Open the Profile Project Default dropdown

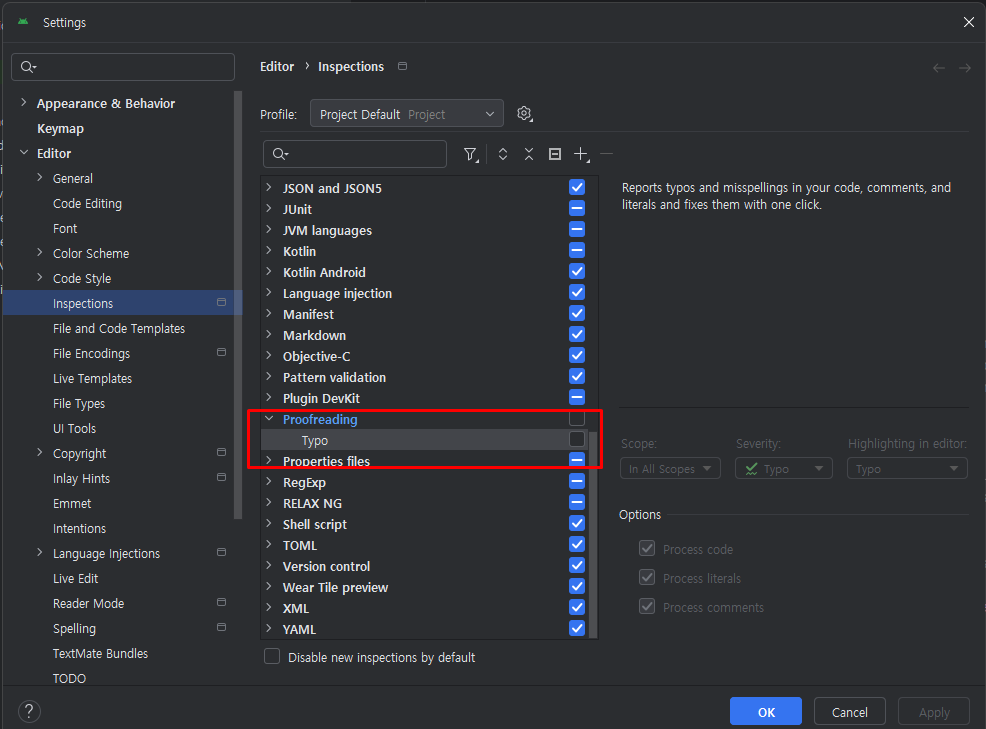tap(407, 114)
